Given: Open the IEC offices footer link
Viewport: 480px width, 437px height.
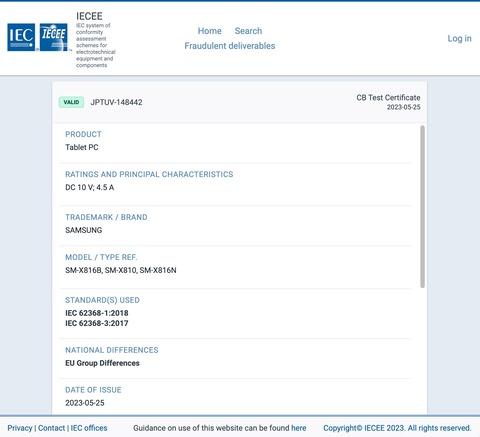Looking at the screenshot, I should coord(89,428).
